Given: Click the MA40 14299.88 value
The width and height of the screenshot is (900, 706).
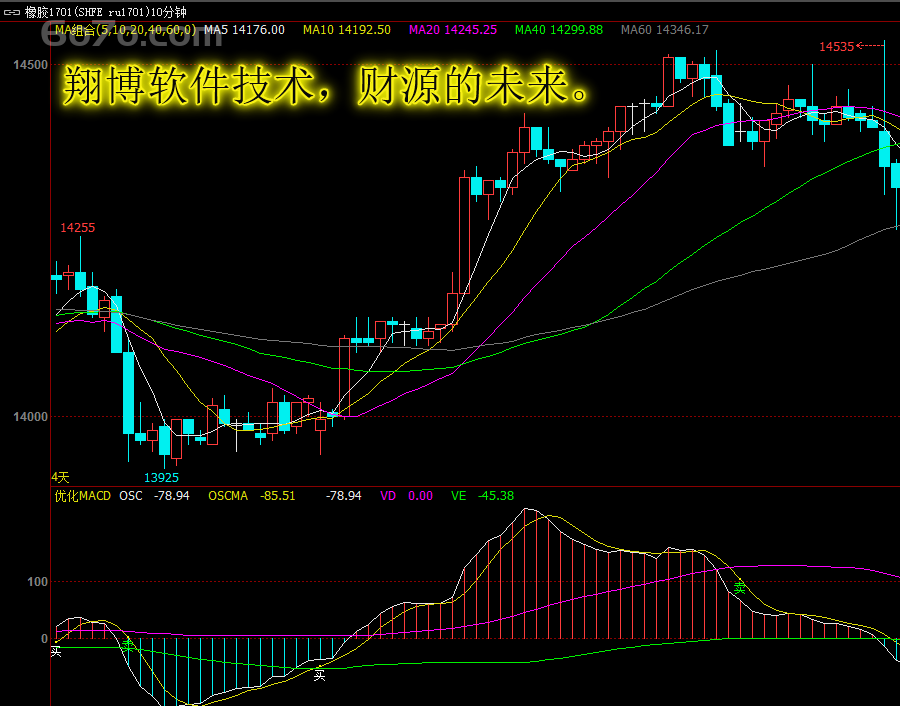Looking at the screenshot, I should click(559, 30).
